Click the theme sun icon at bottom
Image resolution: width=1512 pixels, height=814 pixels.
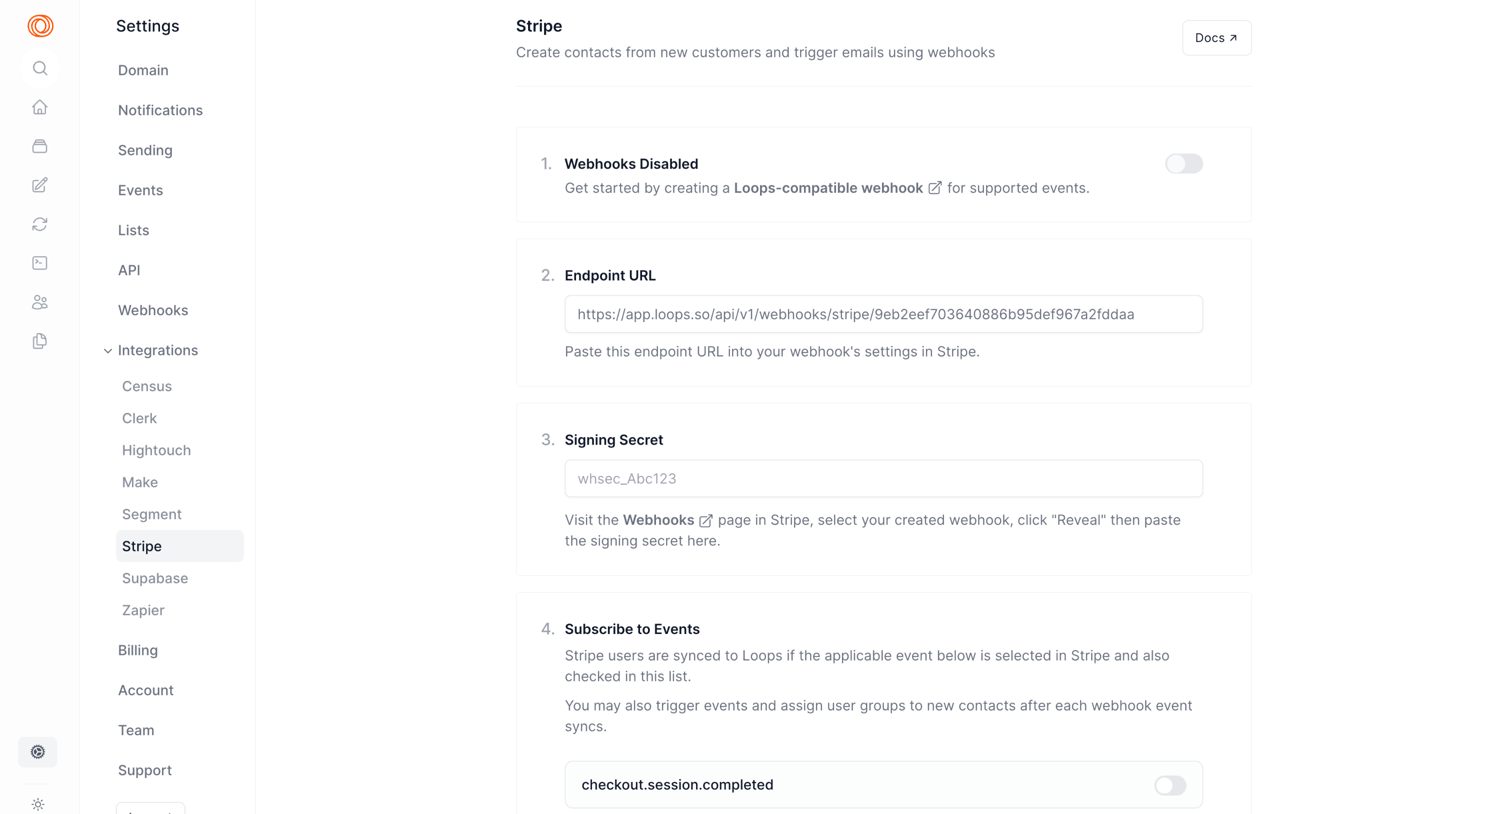[38, 804]
